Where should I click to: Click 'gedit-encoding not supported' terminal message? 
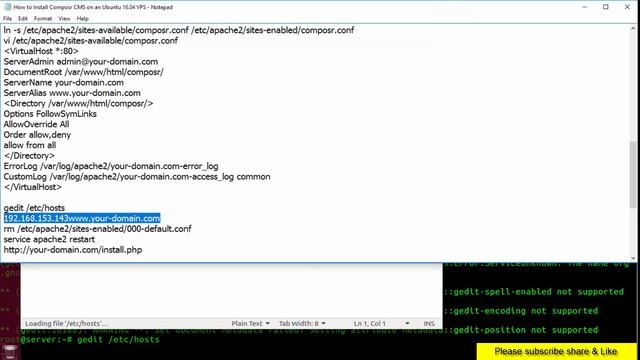click(521, 311)
